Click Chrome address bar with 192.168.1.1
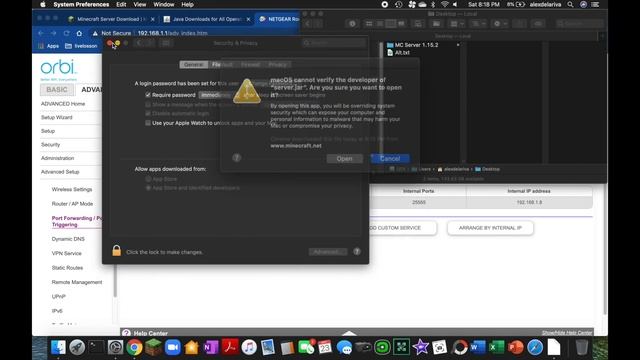 pos(196,33)
